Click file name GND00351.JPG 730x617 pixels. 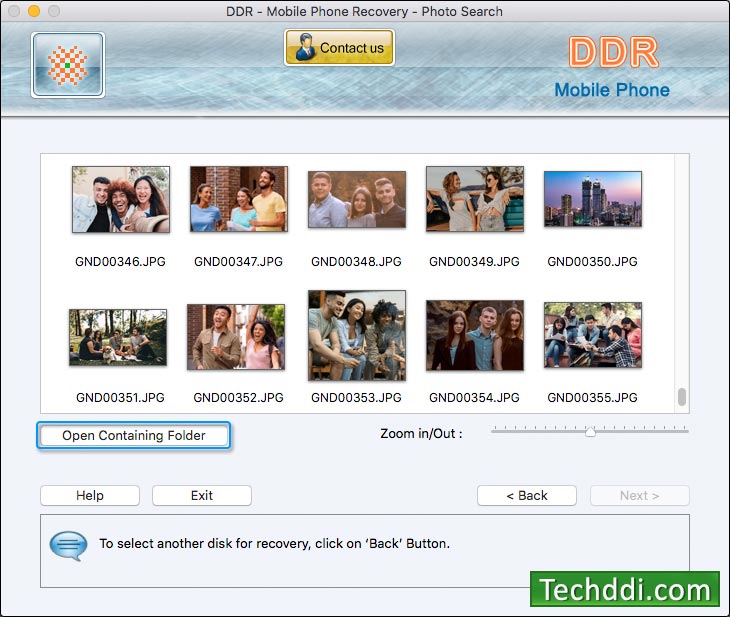[x=121, y=398]
